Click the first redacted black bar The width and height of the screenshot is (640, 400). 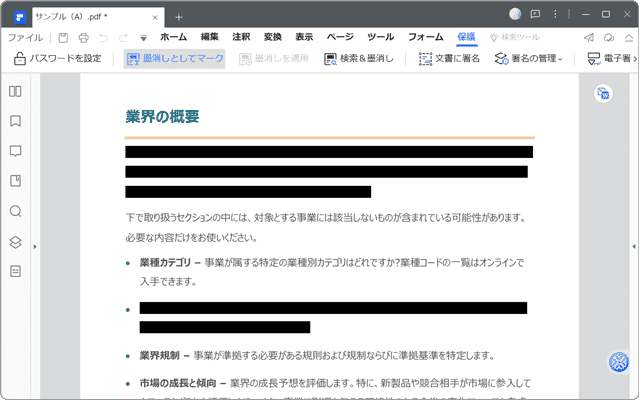[329, 152]
